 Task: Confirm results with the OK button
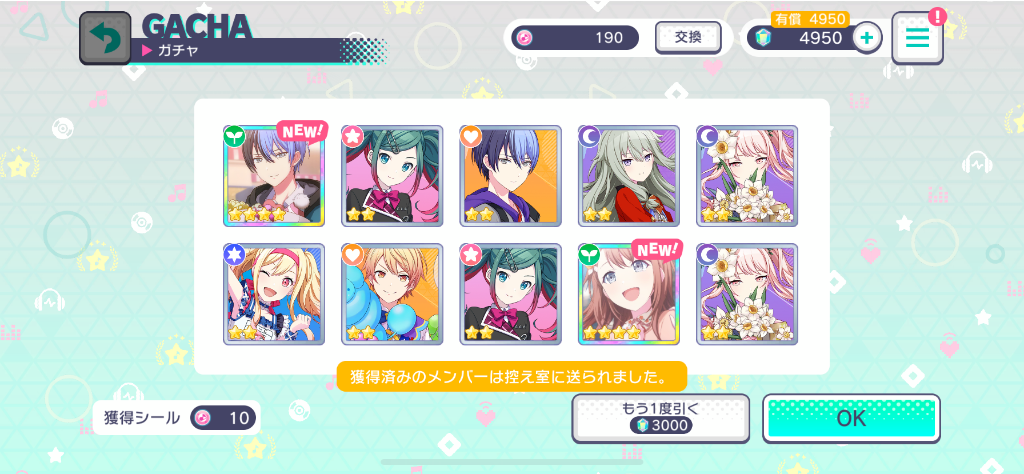pos(852,419)
